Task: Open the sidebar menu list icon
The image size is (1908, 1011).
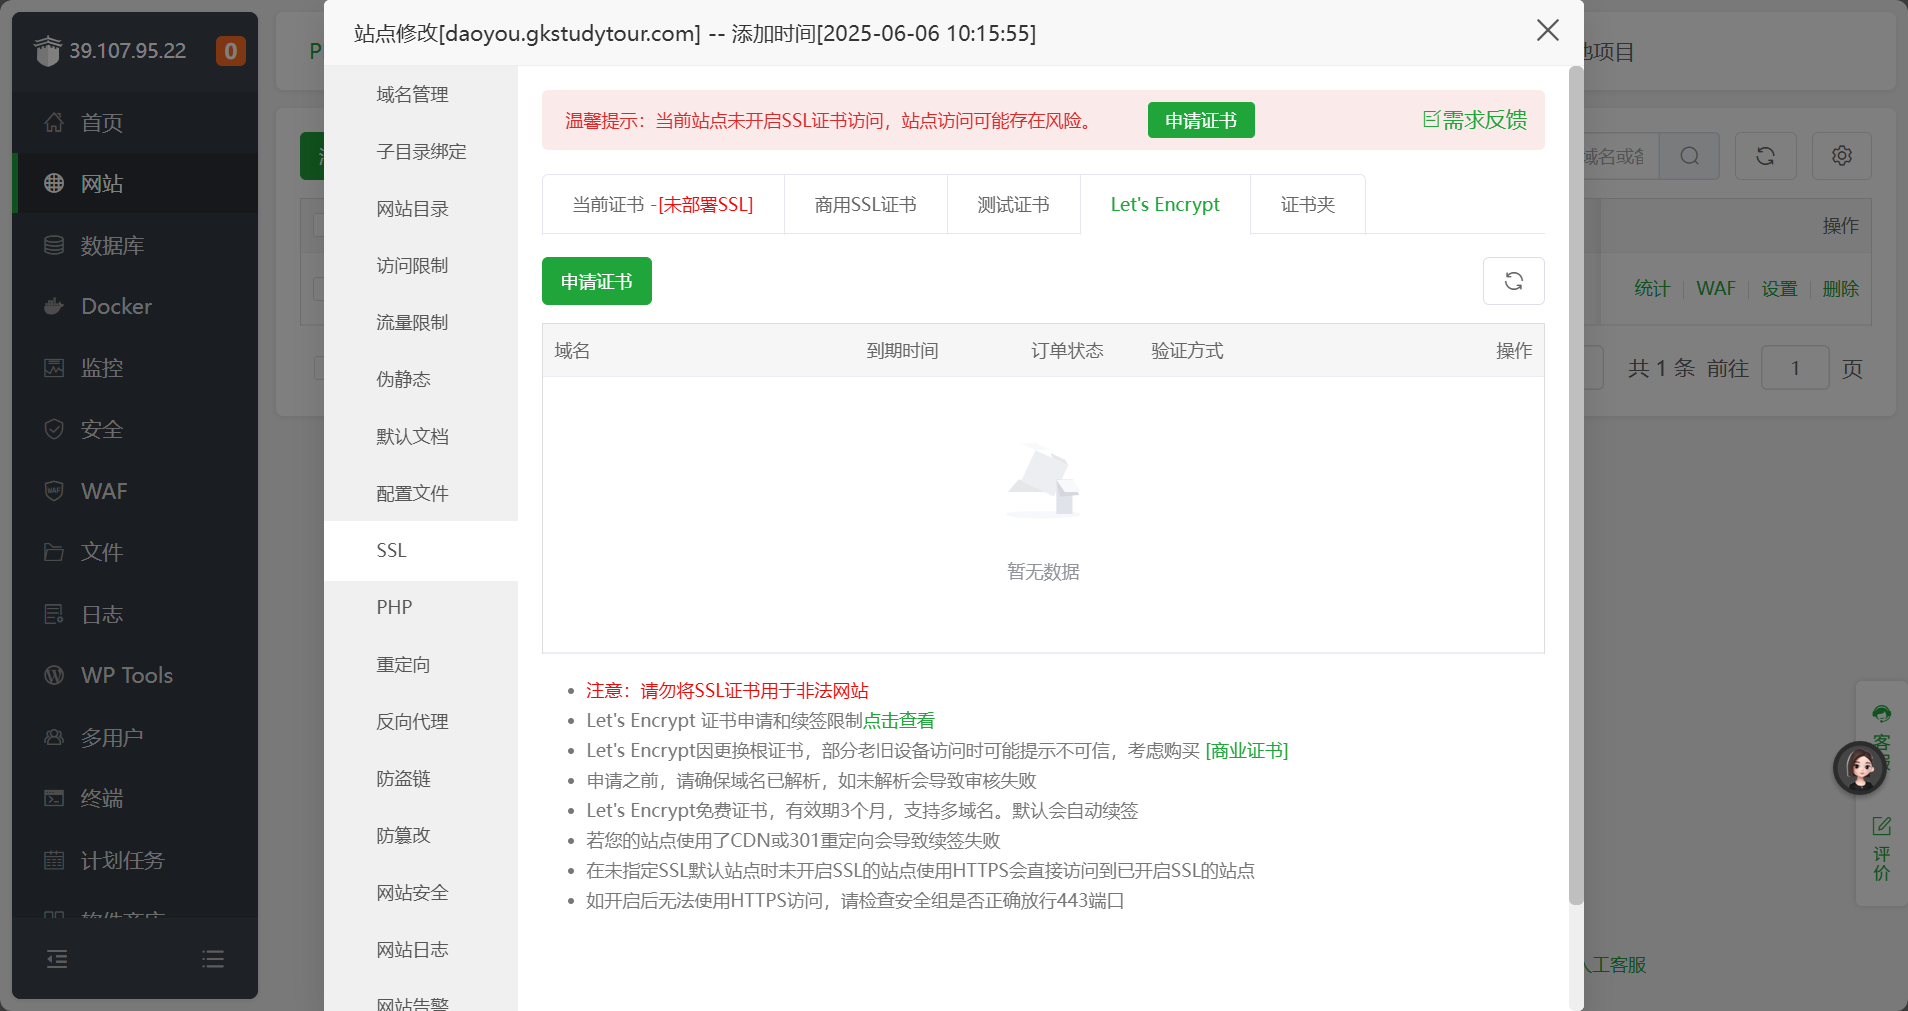Action: tap(213, 959)
